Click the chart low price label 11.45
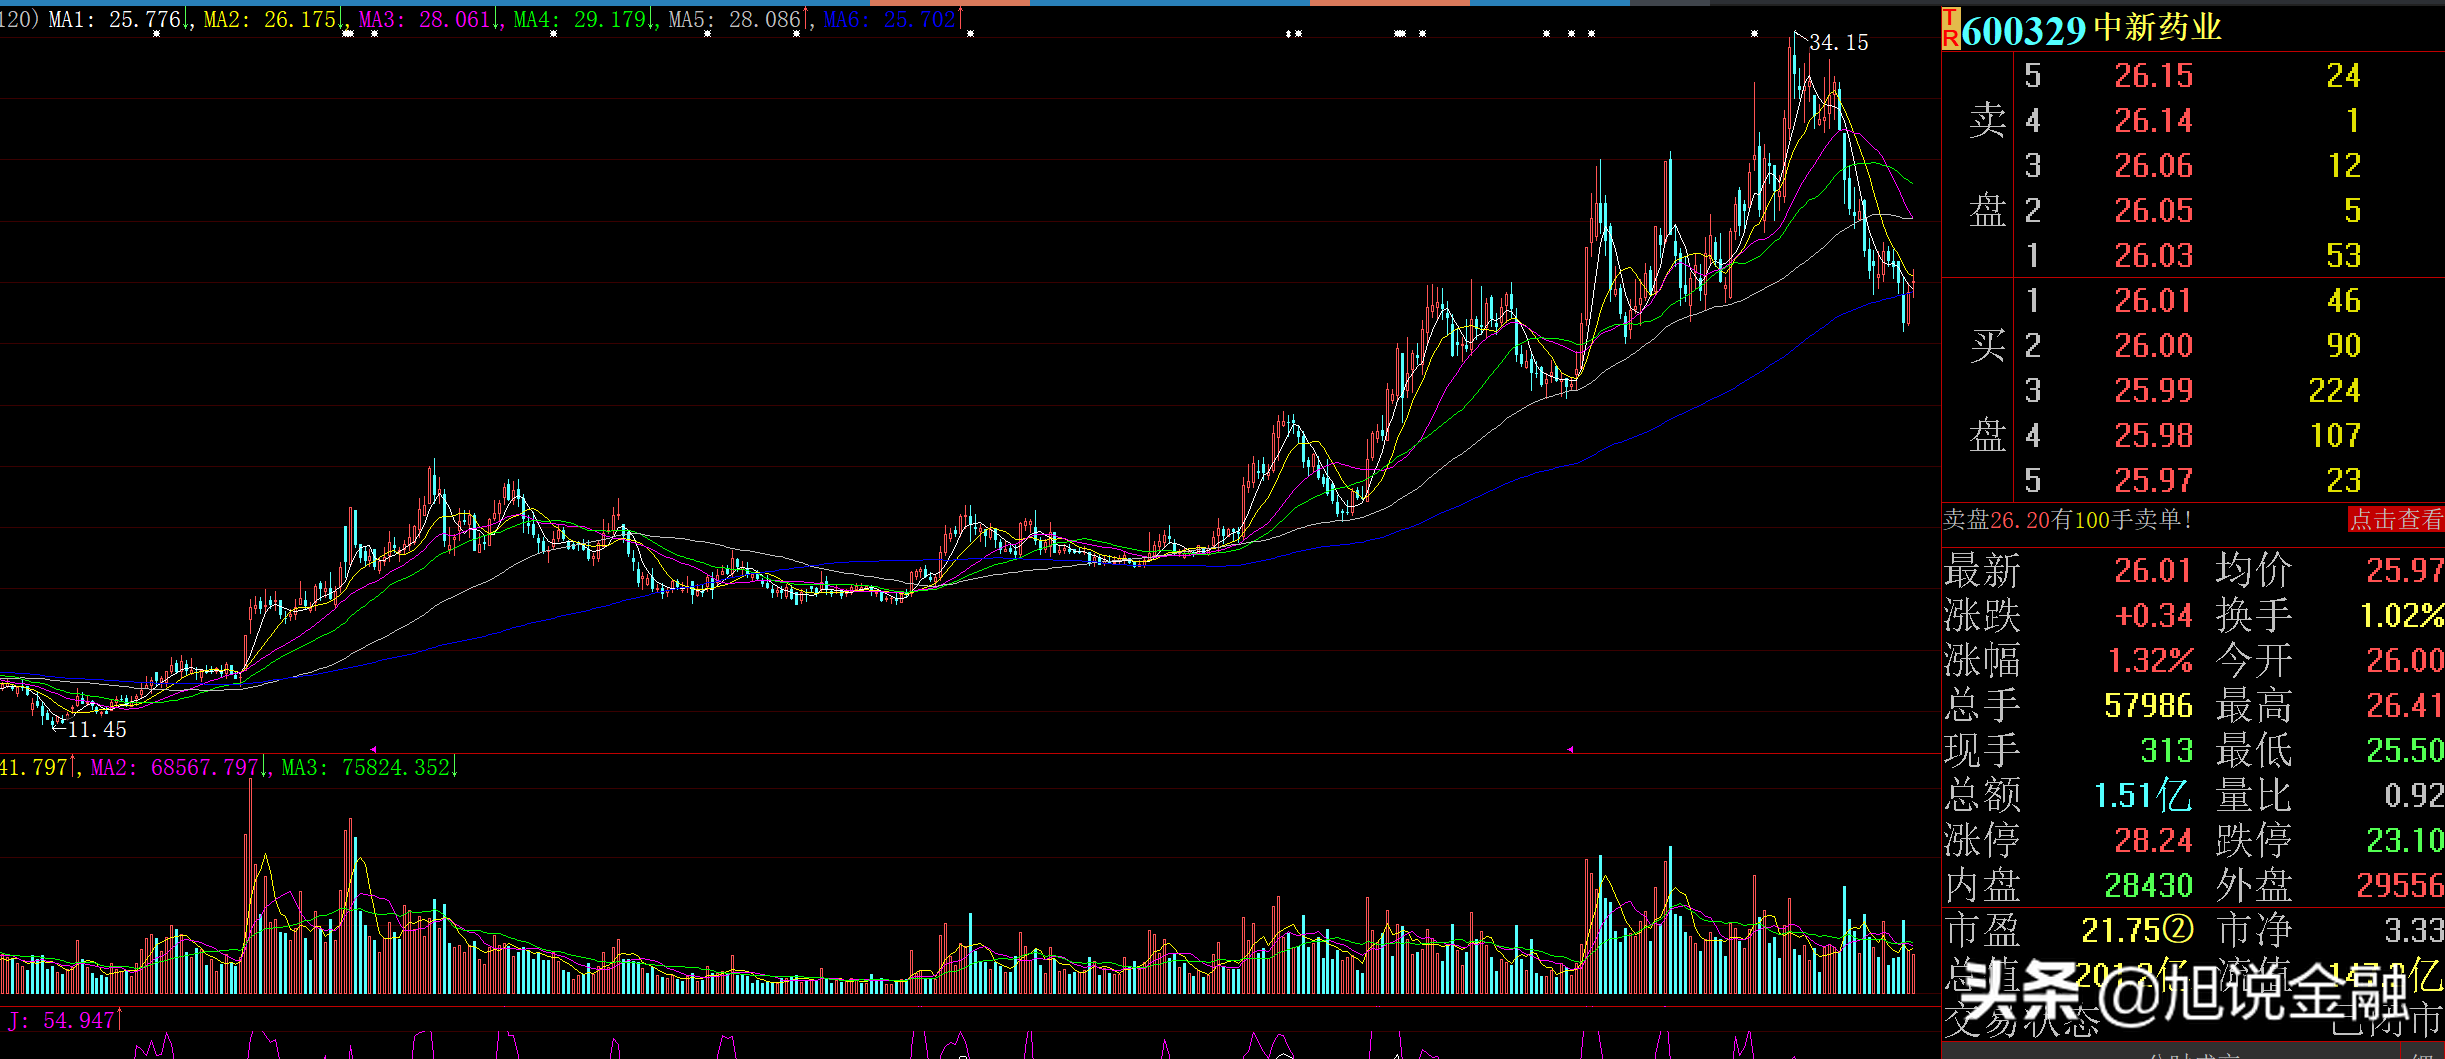2445x1059 pixels. (97, 730)
